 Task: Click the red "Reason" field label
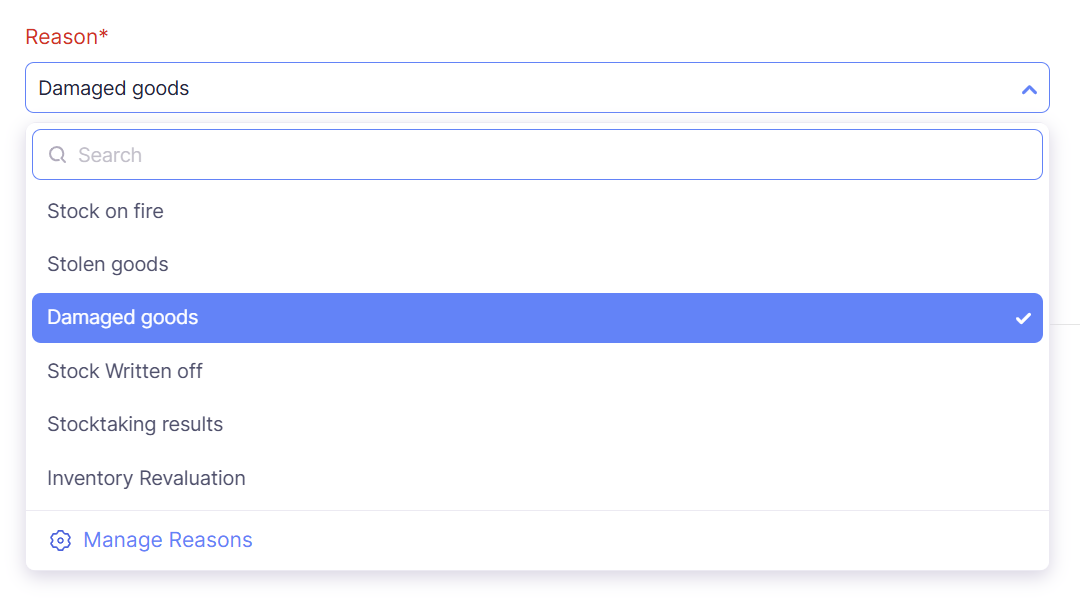point(61,37)
